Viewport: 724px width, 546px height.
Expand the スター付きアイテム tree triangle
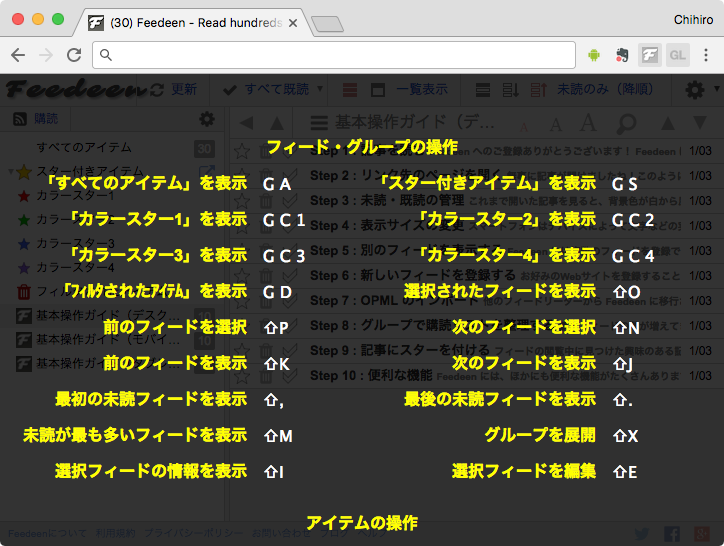coord(9,172)
